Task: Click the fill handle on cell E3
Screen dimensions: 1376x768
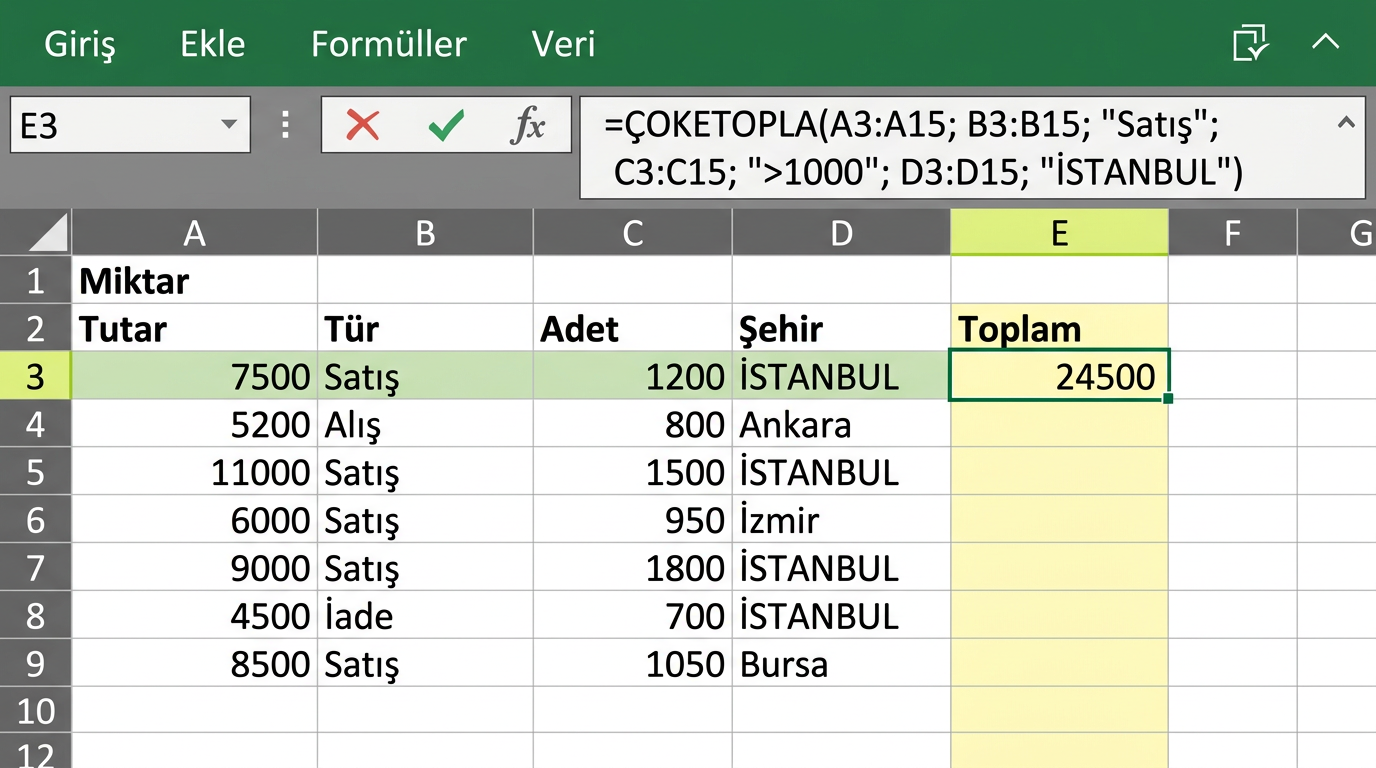Action: (1167, 399)
